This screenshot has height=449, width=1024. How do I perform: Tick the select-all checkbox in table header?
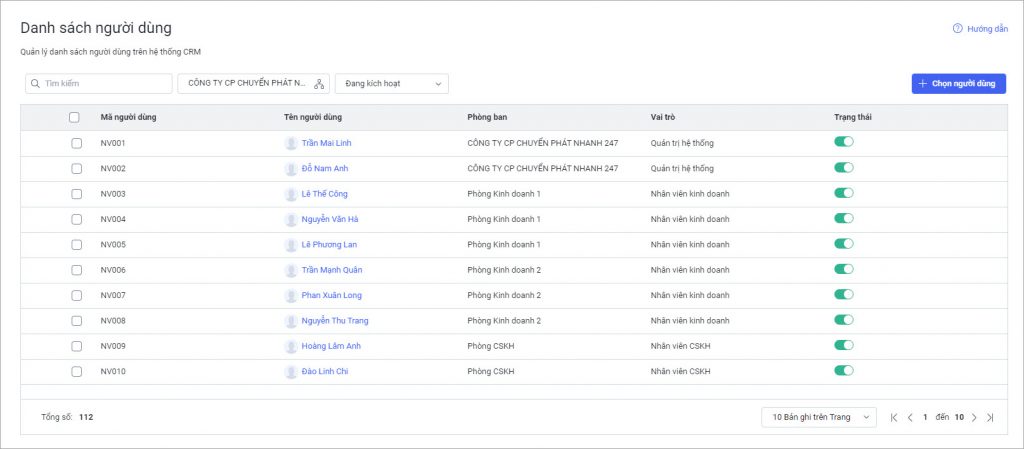(x=74, y=117)
